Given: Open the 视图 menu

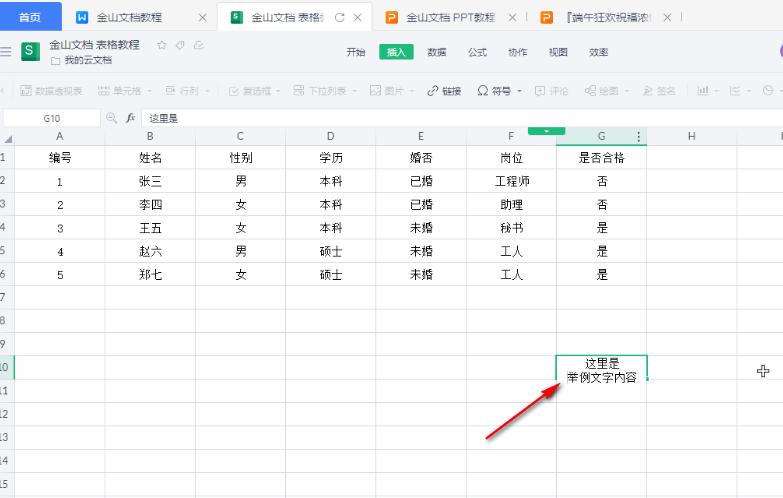Looking at the screenshot, I should 558,52.
